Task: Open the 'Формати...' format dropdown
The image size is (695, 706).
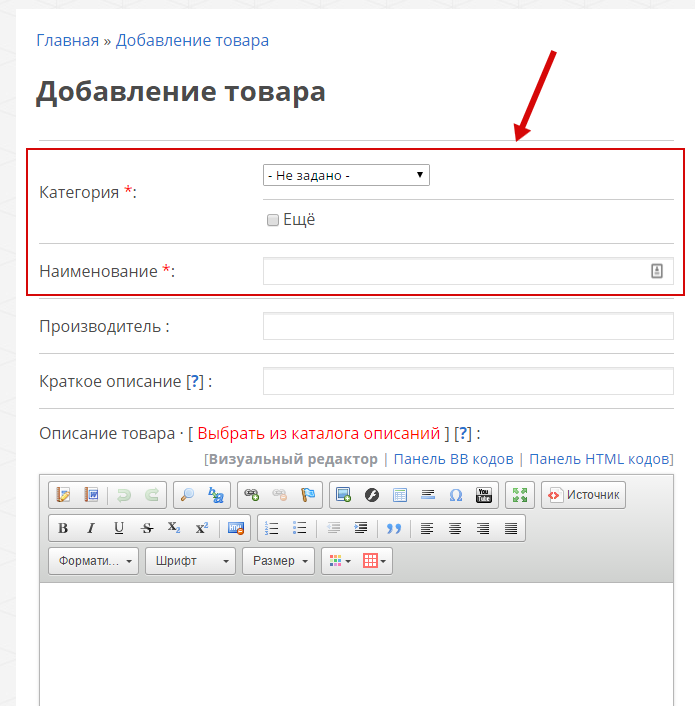Action: click(x=94, y=561)
